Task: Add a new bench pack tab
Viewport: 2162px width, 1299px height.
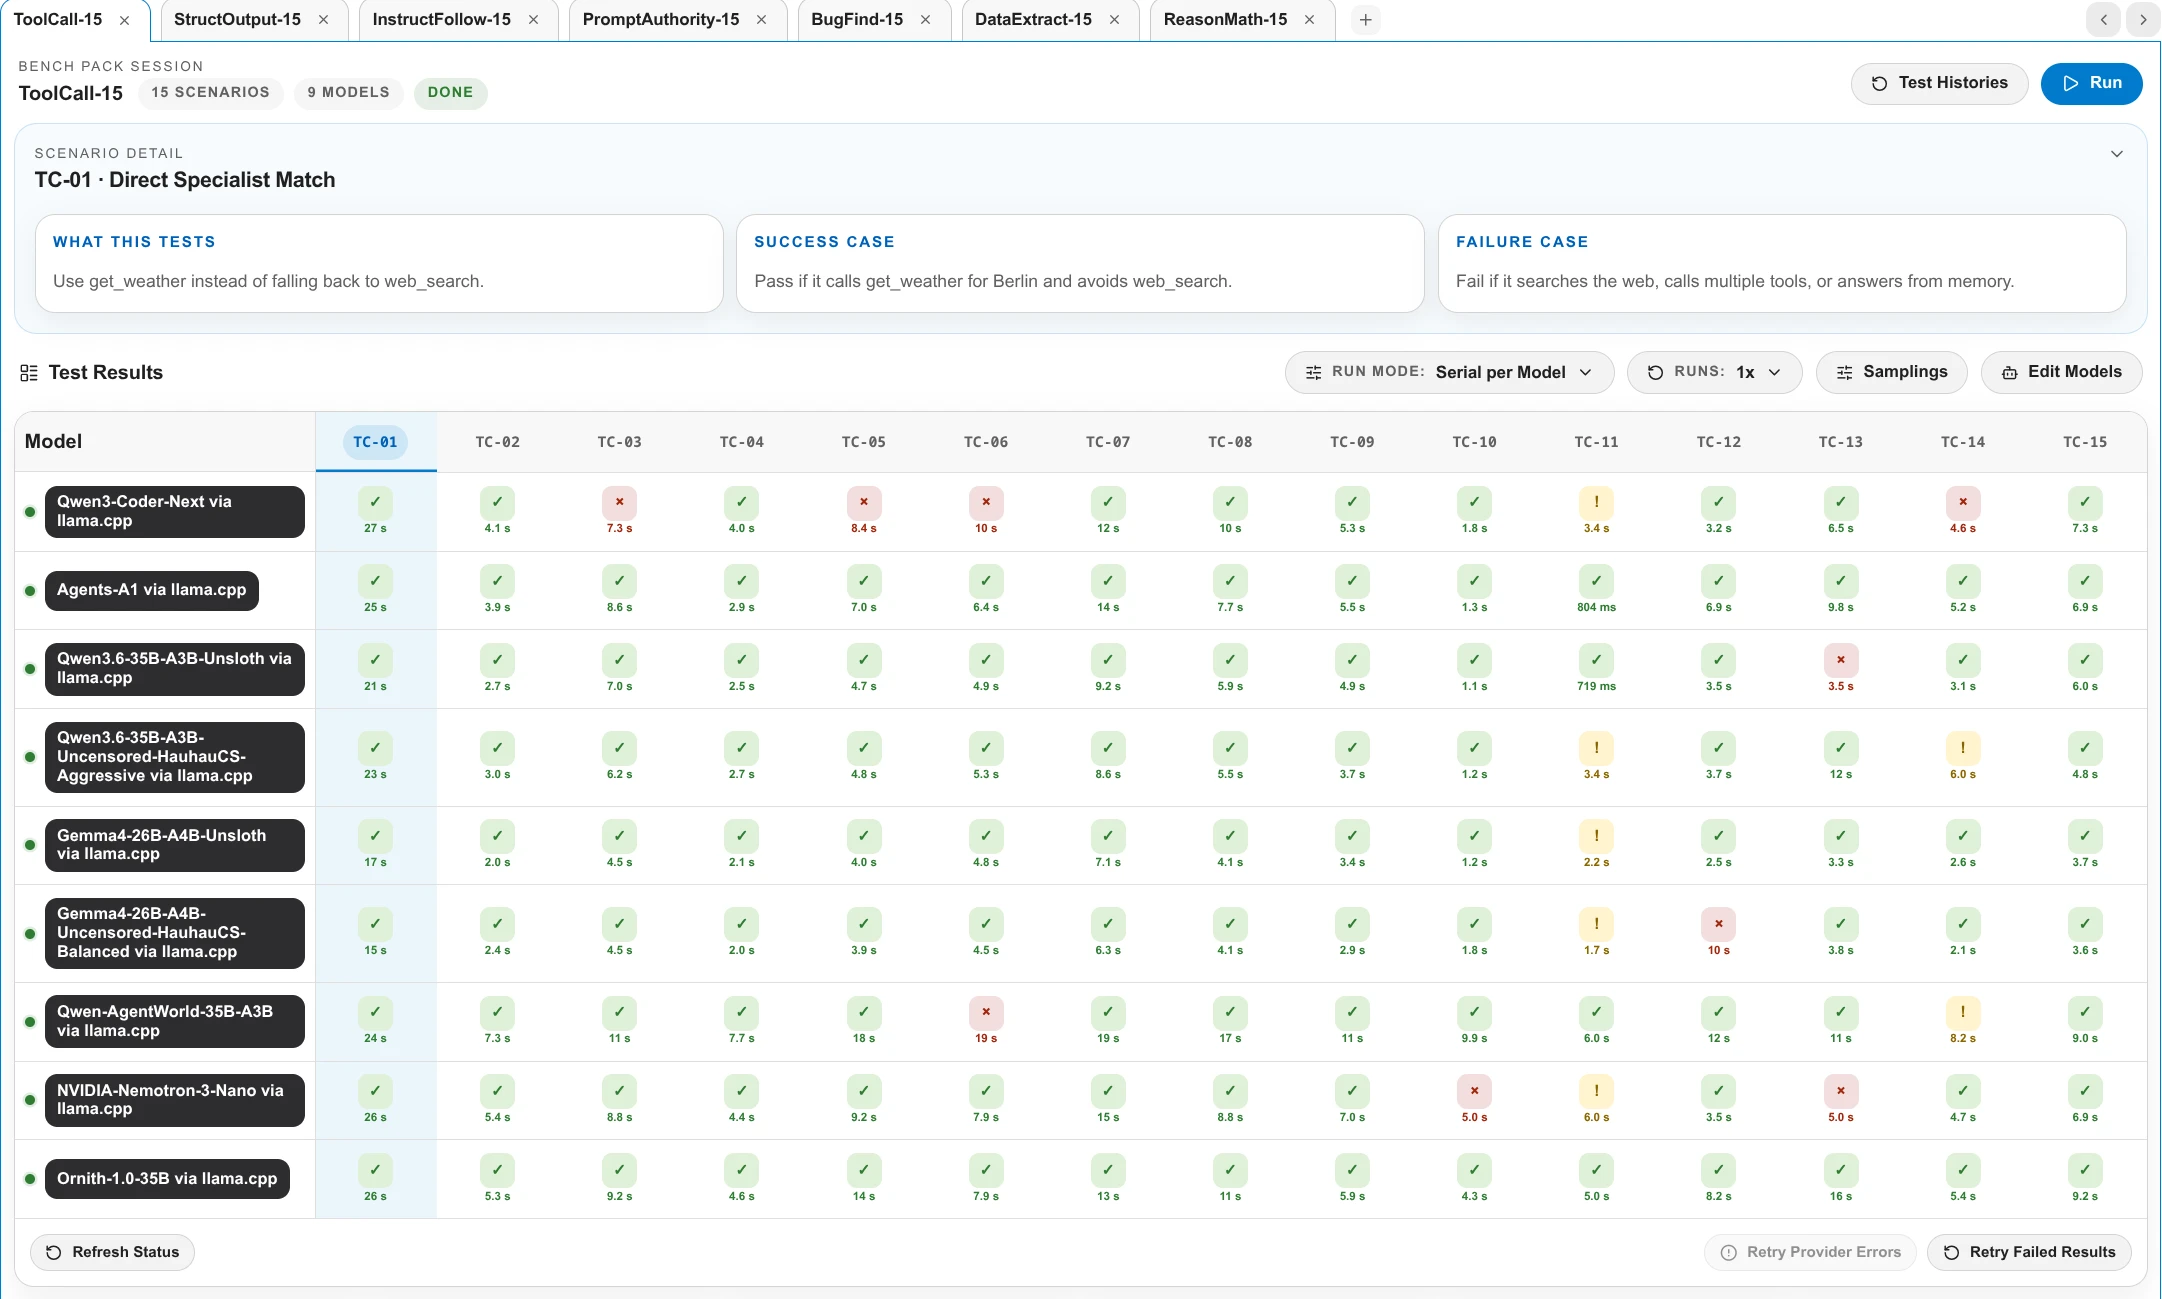Action: pos(1365,20)
